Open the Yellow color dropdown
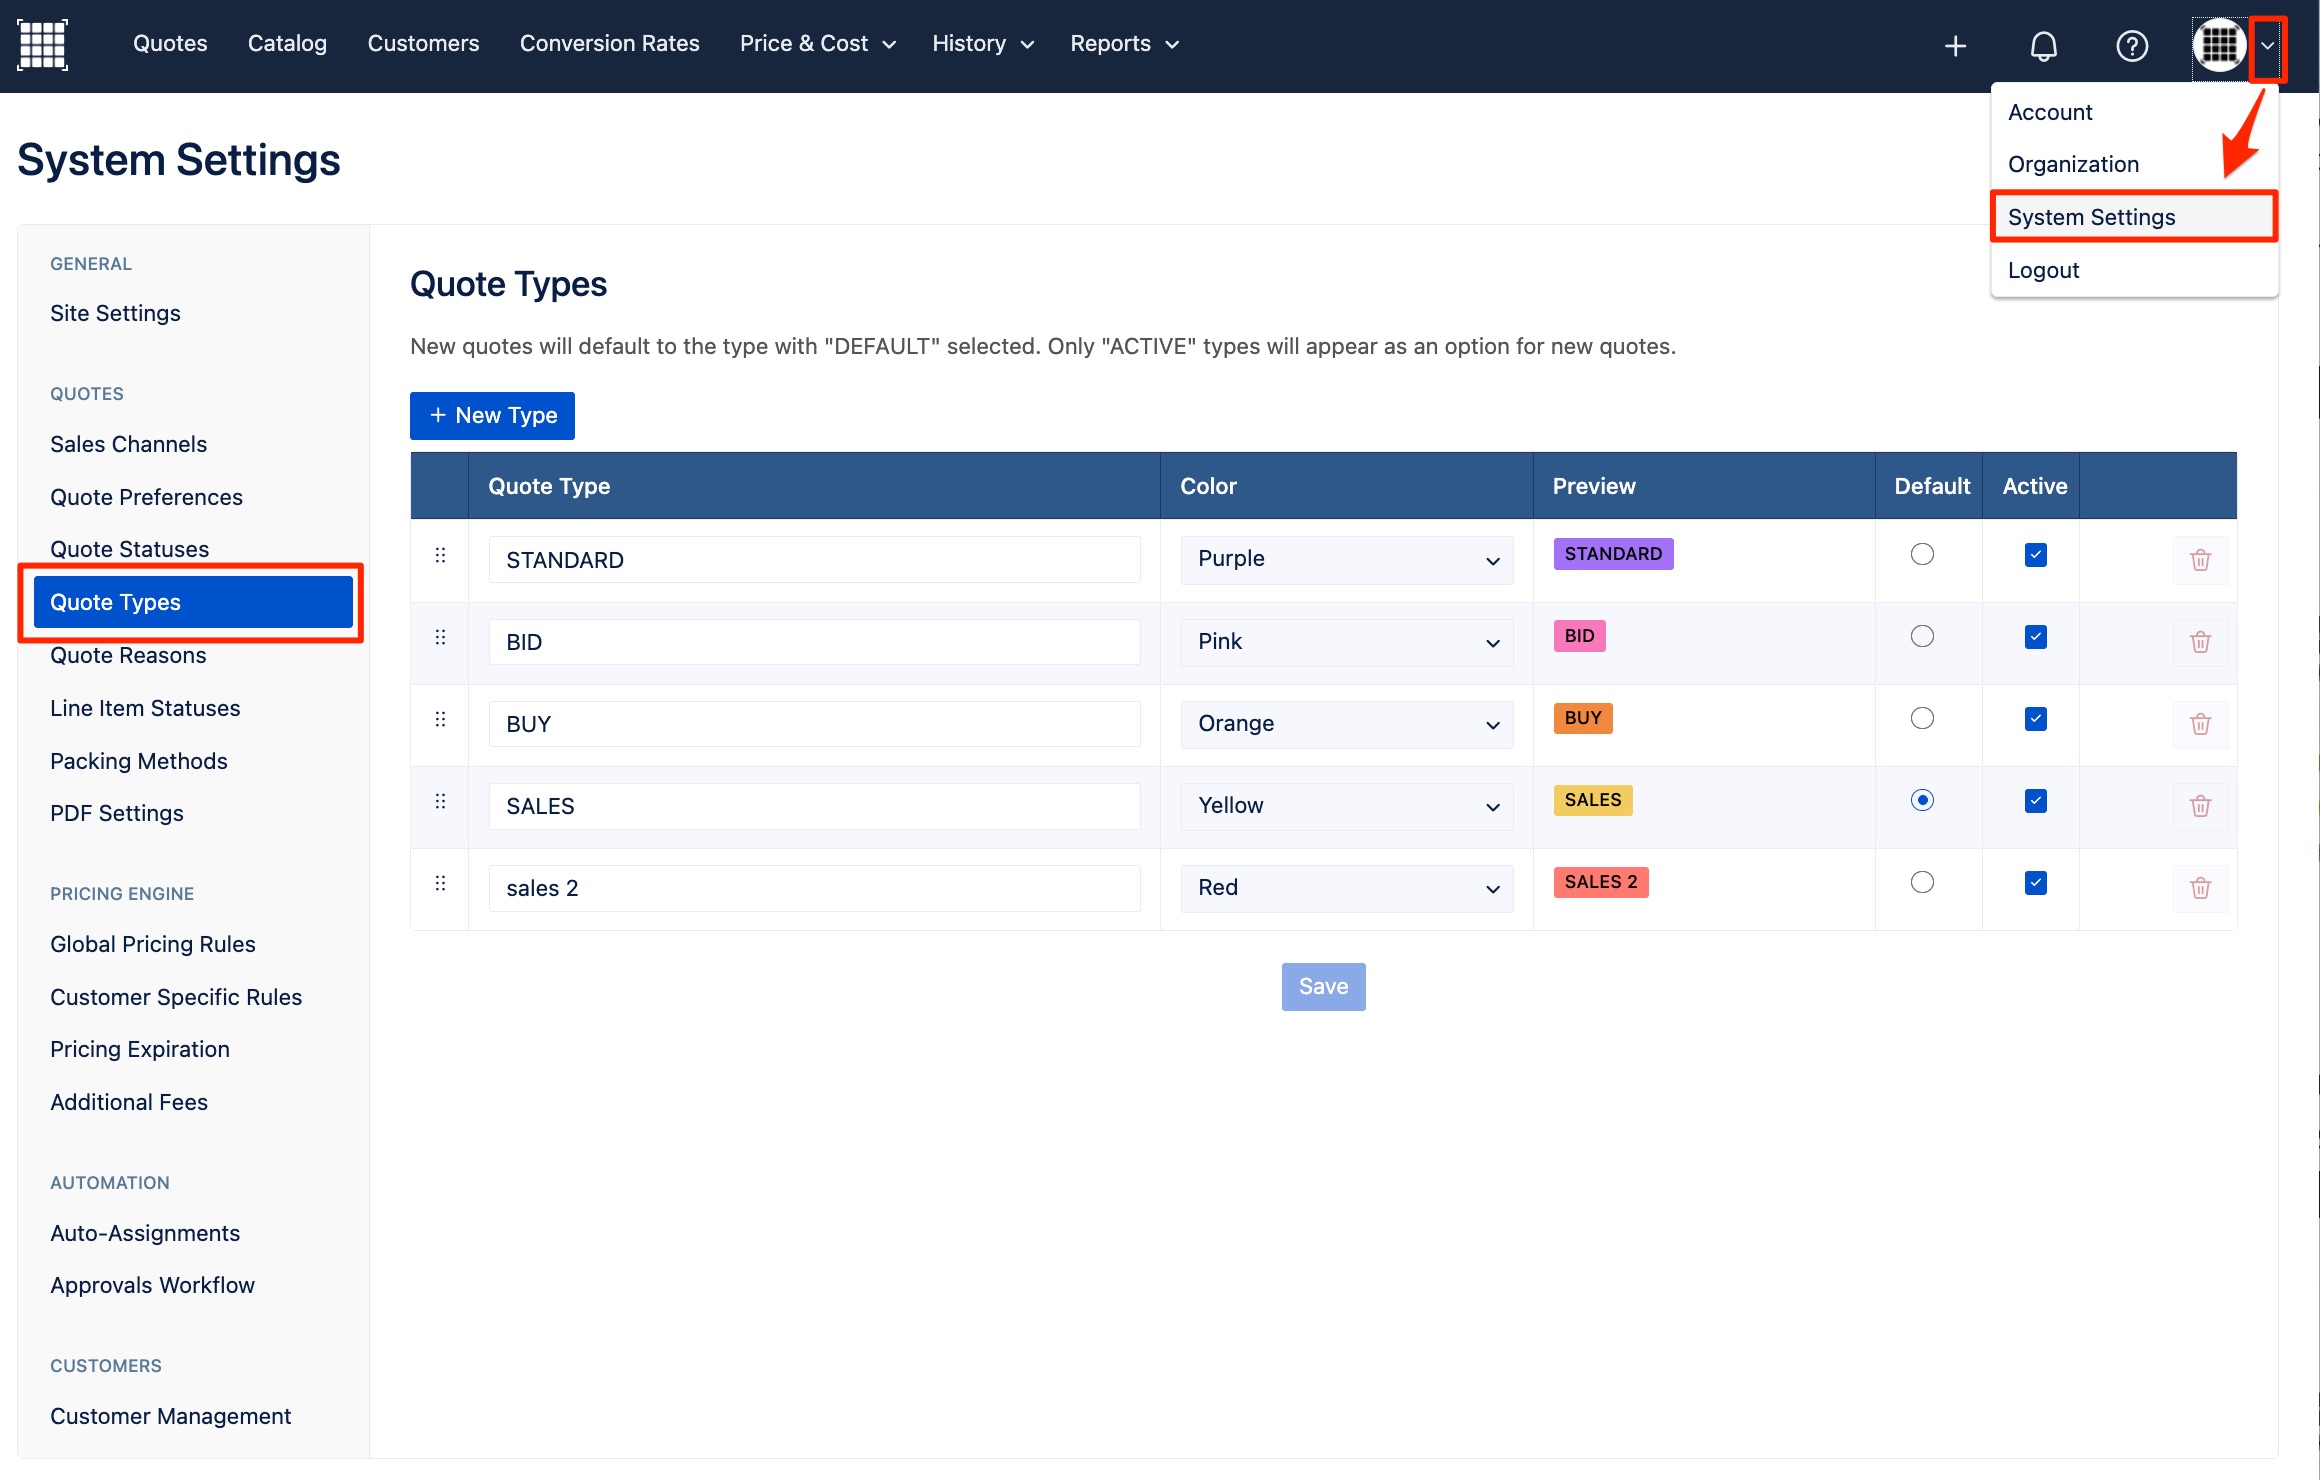Viewport: 2320px width, 1480px height. pyautogui.click(x=1347, y=806)
